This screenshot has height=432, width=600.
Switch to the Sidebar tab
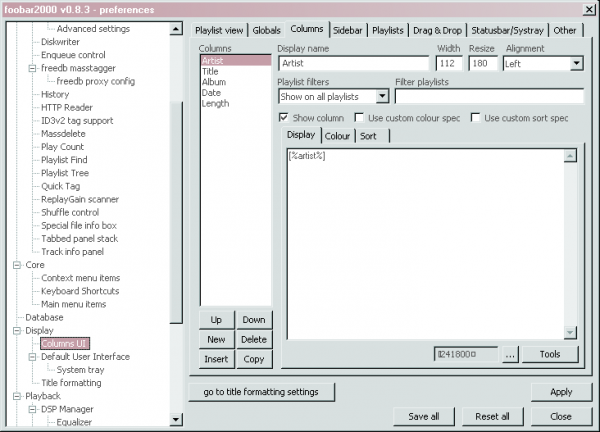(x=348, y=30)
